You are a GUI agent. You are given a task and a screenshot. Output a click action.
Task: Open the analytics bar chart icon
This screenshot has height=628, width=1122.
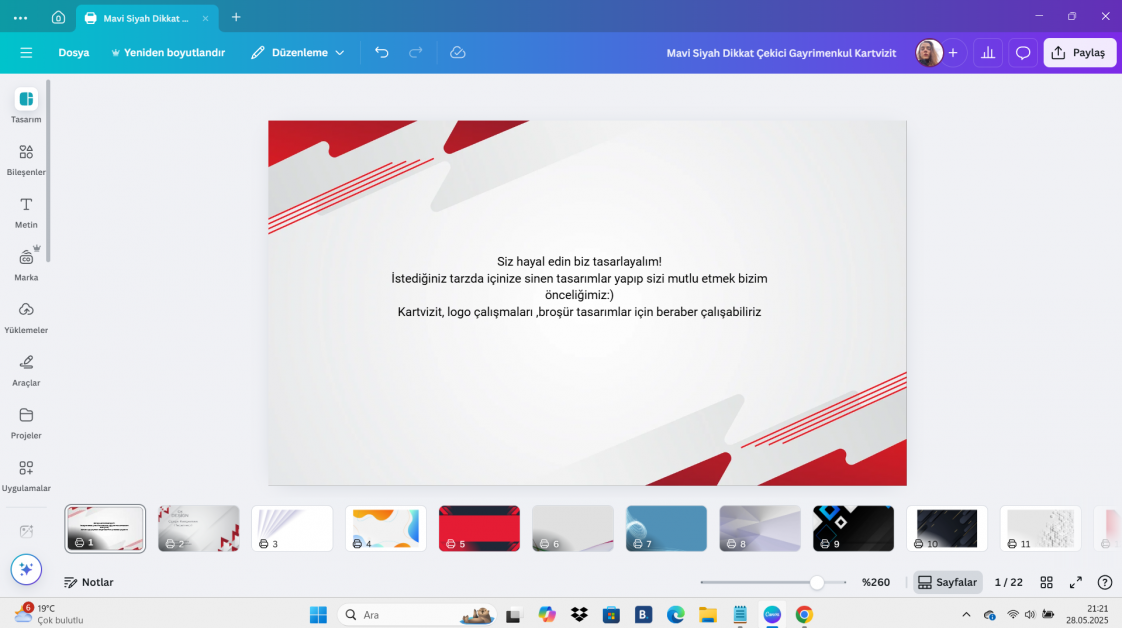(x=988, y=53)
